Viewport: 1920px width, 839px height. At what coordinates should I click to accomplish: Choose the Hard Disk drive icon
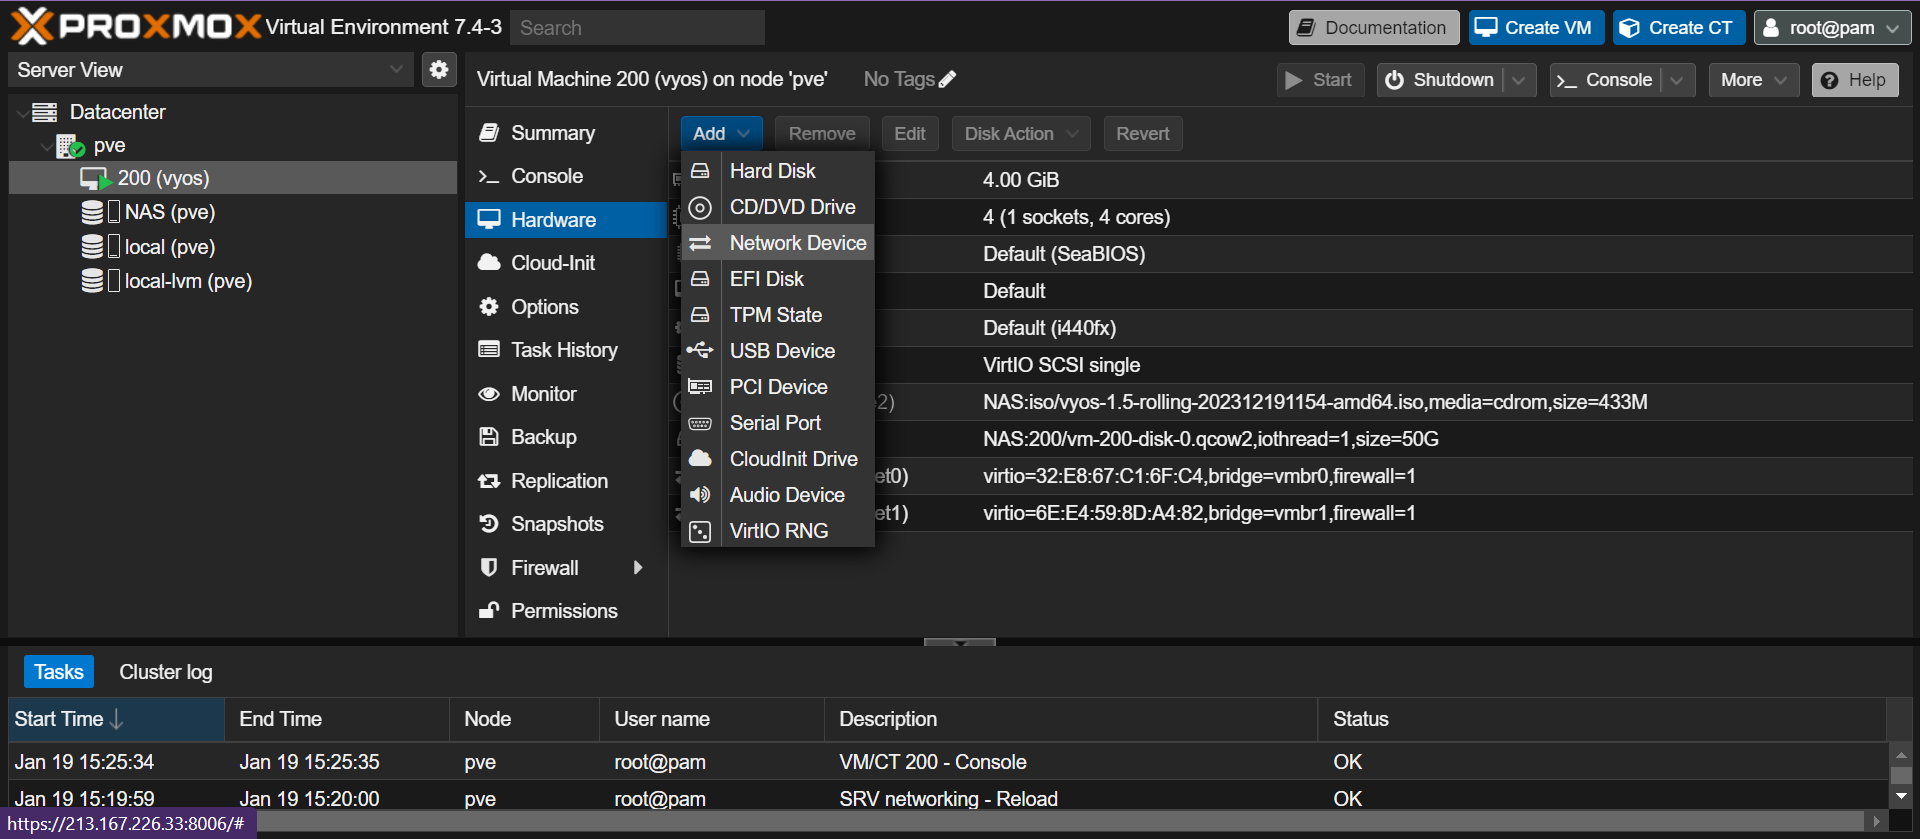coord(700,171)
